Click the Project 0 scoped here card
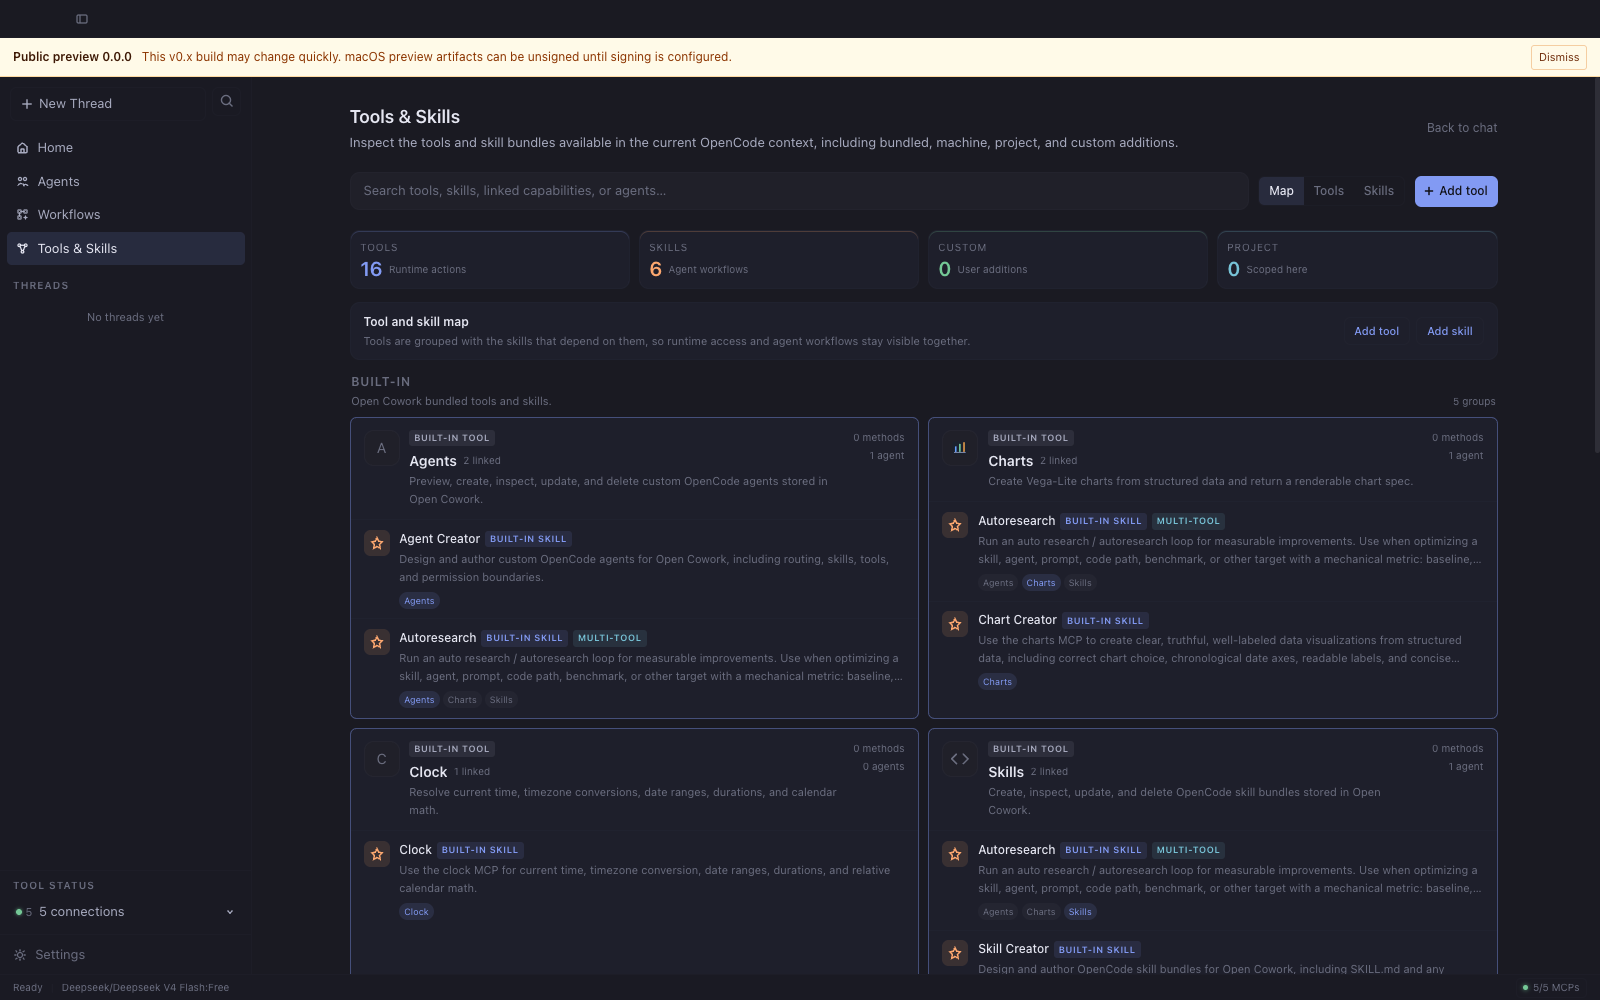This screenshot has height=1000, width=1600. [x=1357, y=260]
